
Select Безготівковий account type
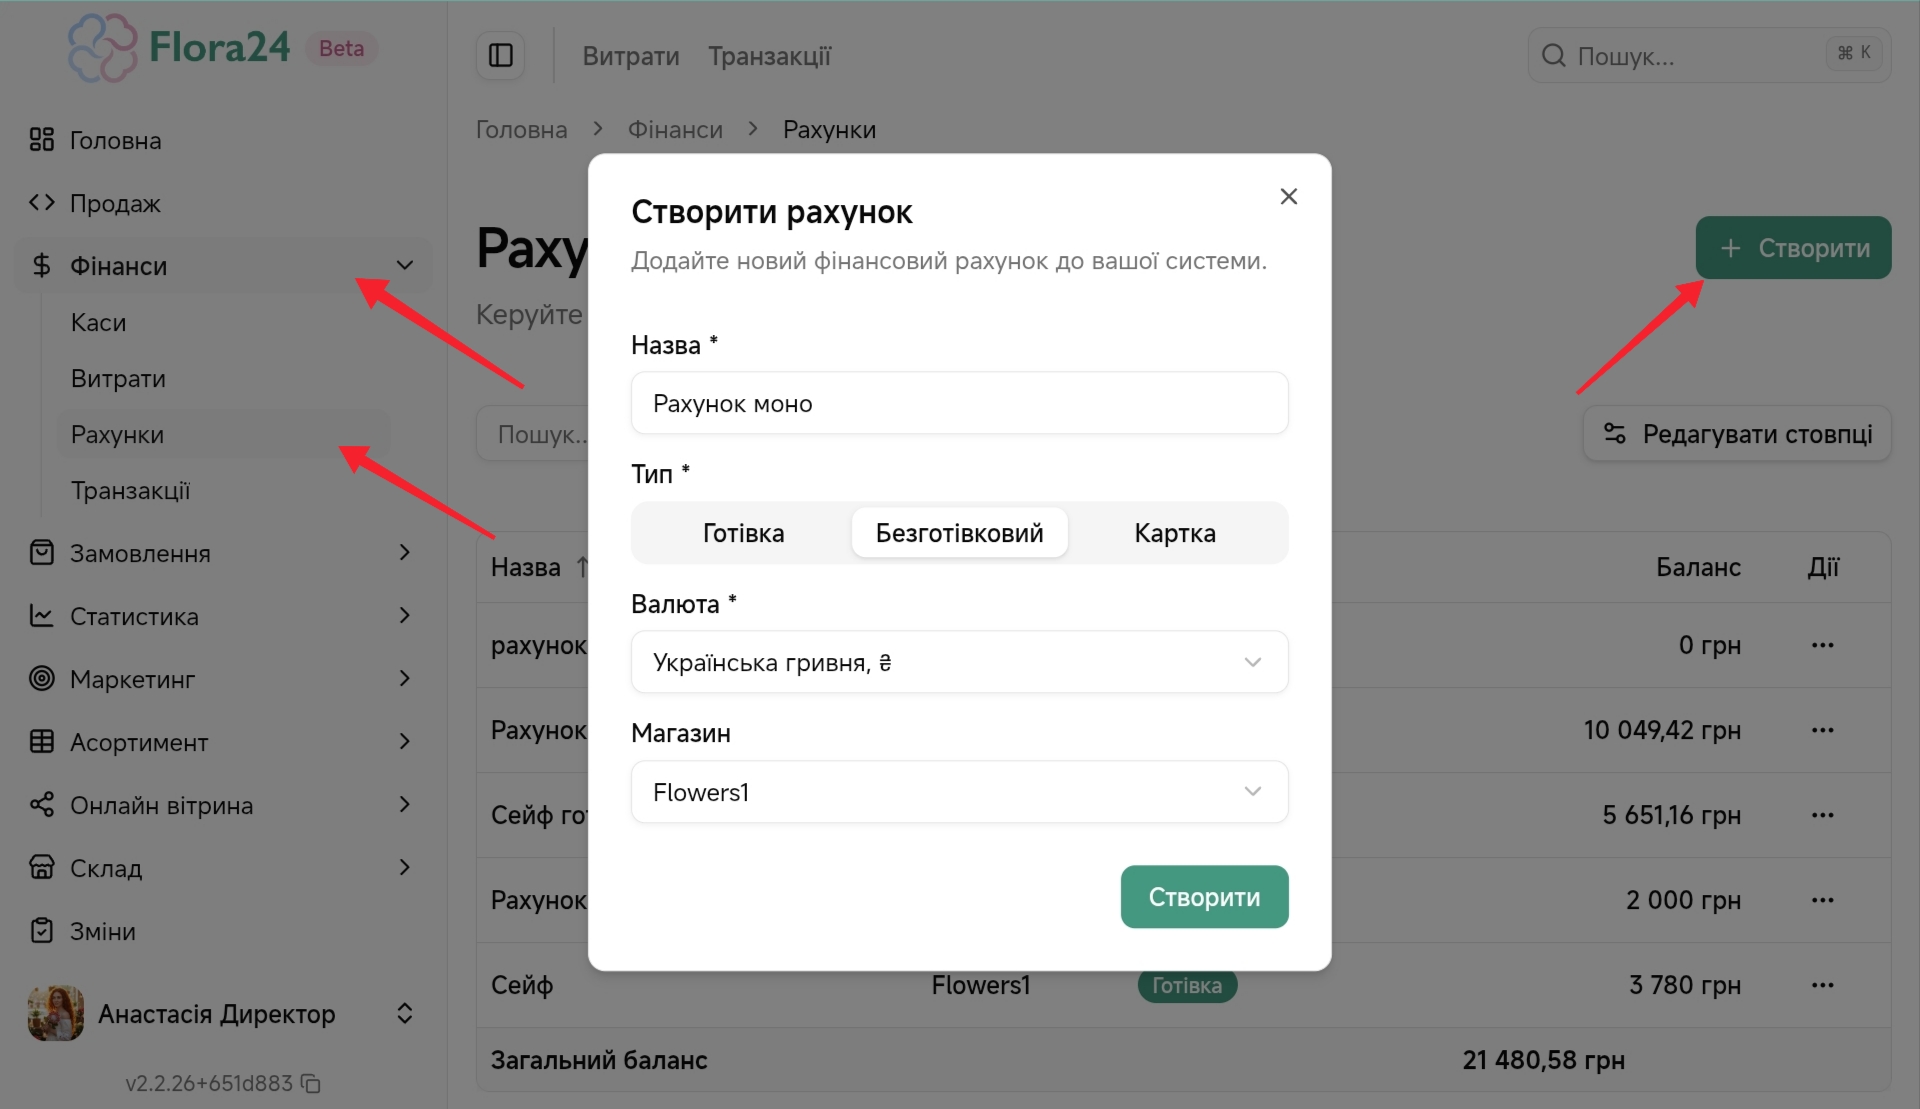(x=959, y=533)
